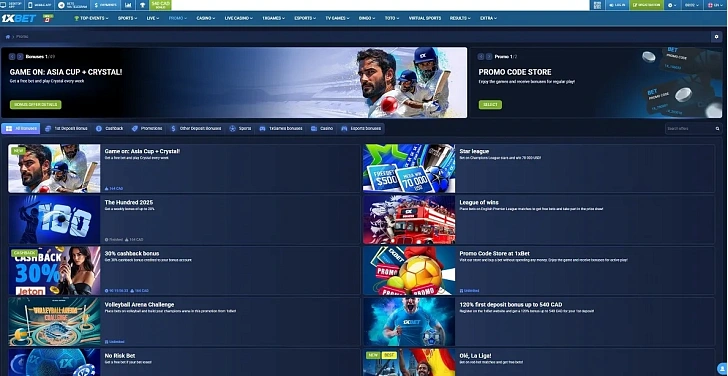Open the Toto menu

(391, 18)
